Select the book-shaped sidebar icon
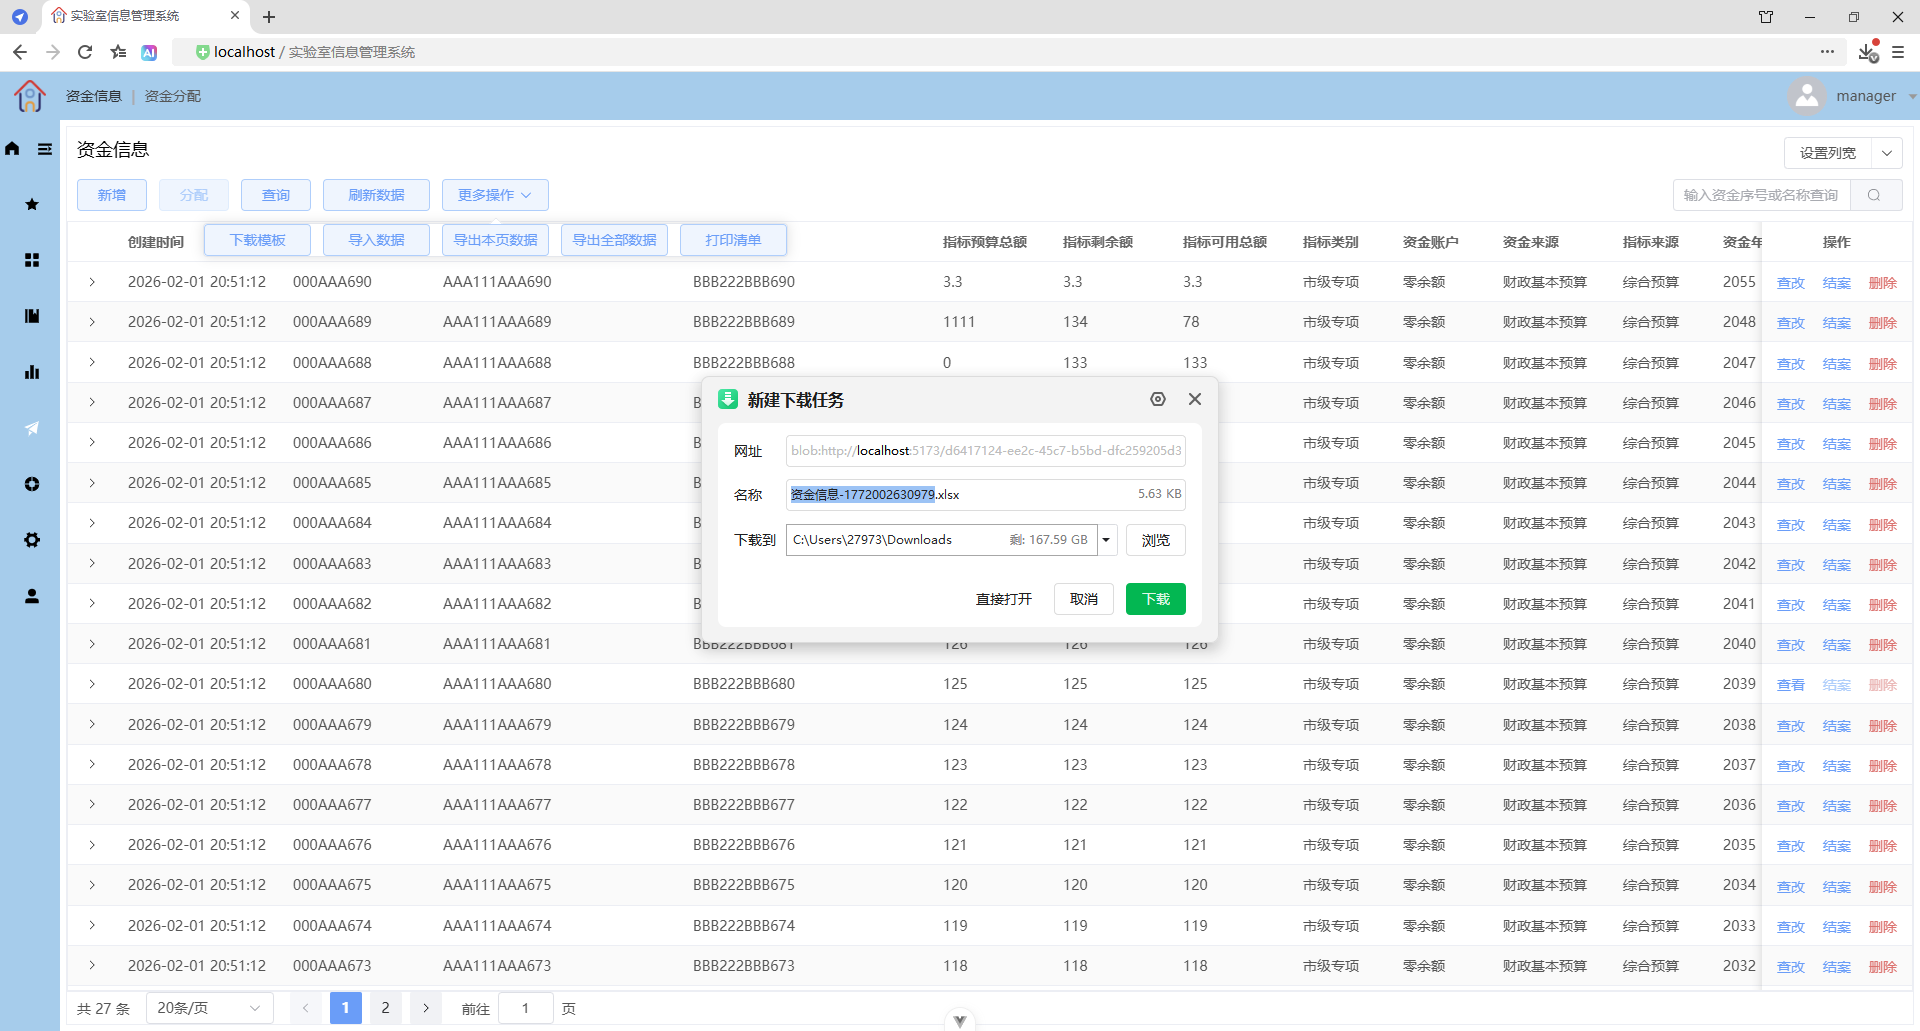This screenshot has width=1920, height=1031. [x=32, y=316]
